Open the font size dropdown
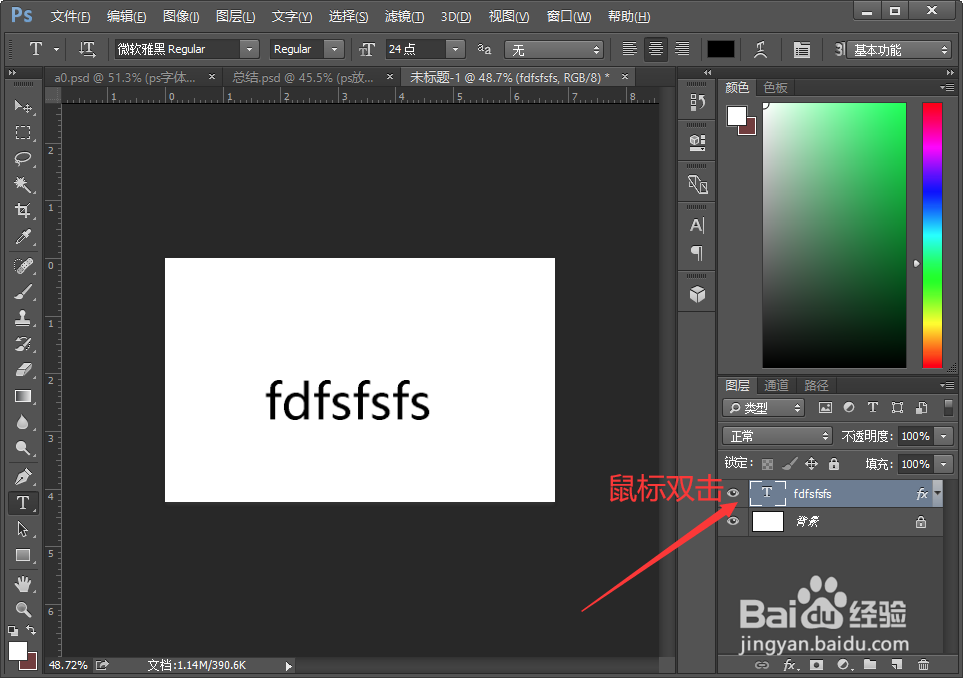The image size is (963, 678). click(455, 48)
